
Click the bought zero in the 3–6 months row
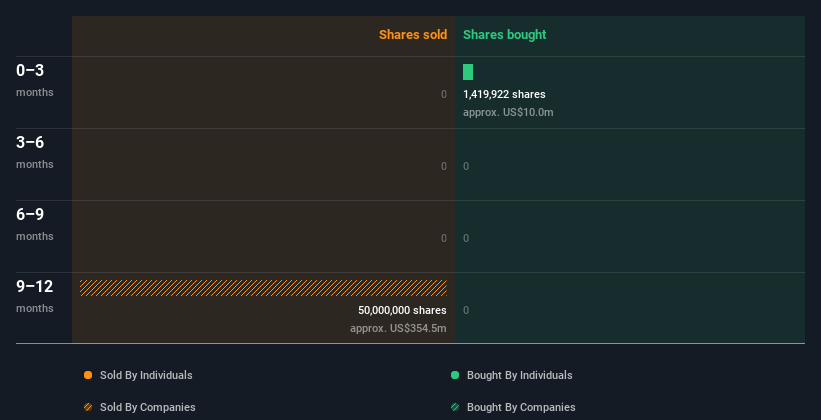point(466,167)
